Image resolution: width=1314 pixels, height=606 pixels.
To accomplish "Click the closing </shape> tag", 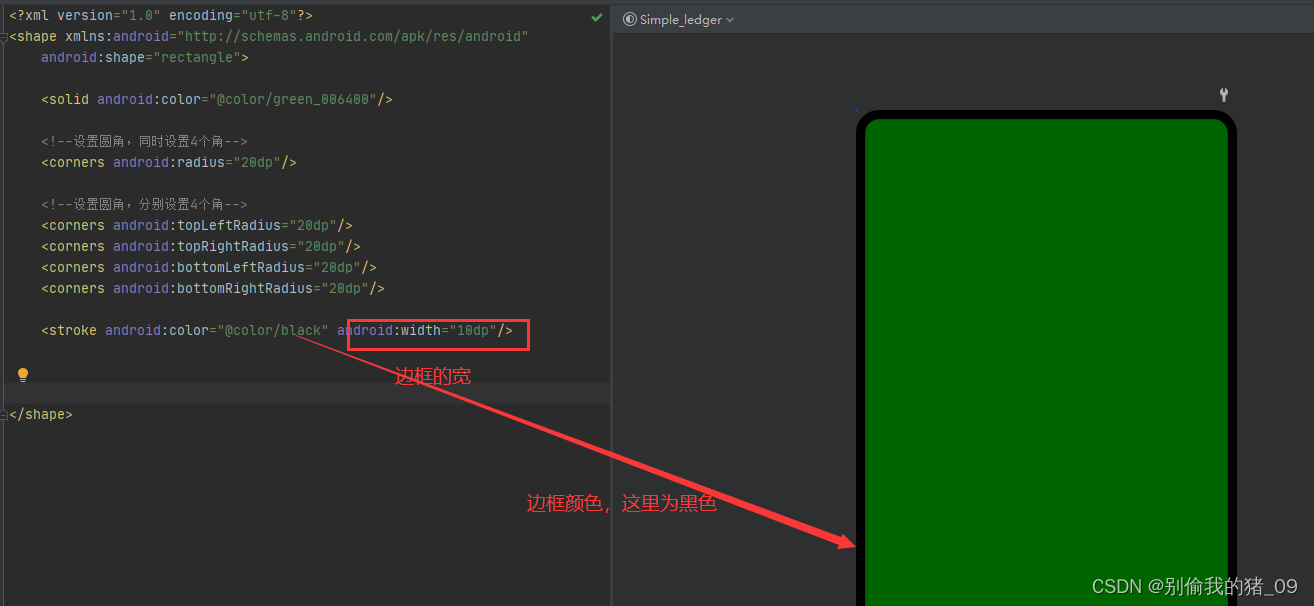I will (x=41, y=414).
